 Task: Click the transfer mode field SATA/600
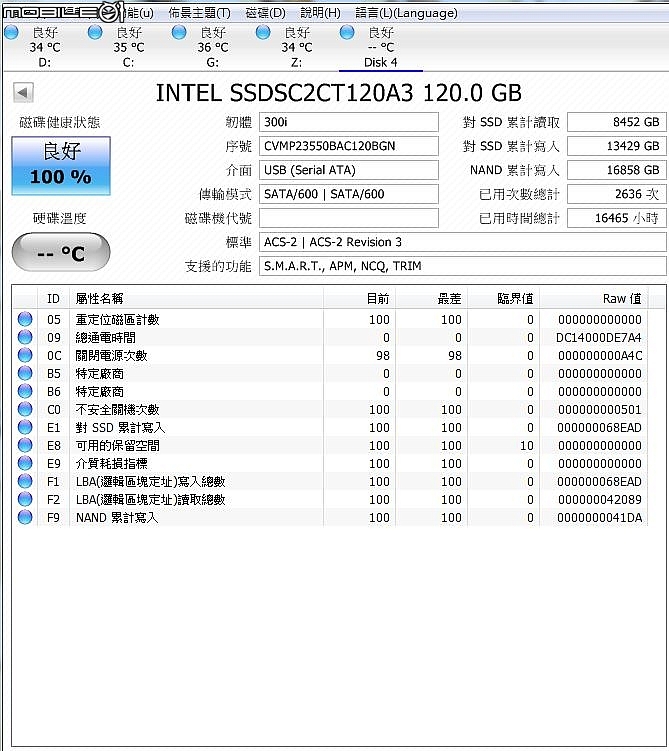coord(349,194)
